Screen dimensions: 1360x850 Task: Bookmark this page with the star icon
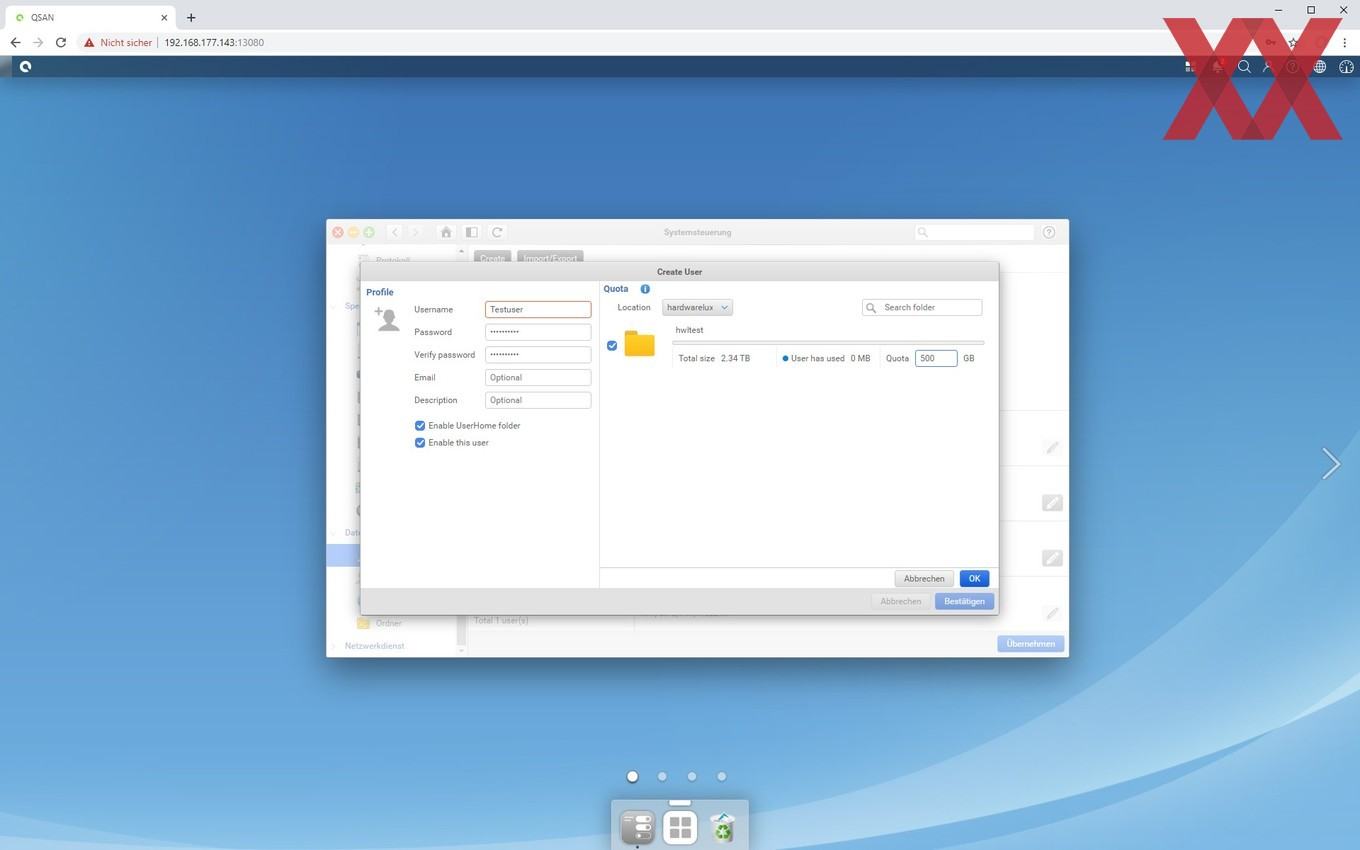[x=1294, y=43]
